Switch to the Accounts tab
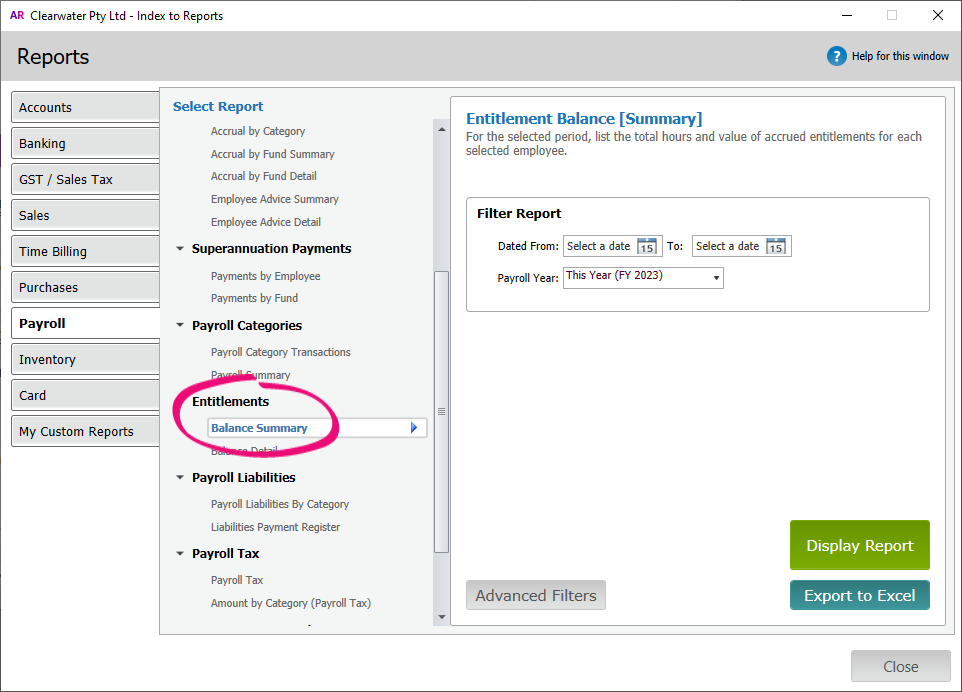962x692 pixels. pos(85,107)
